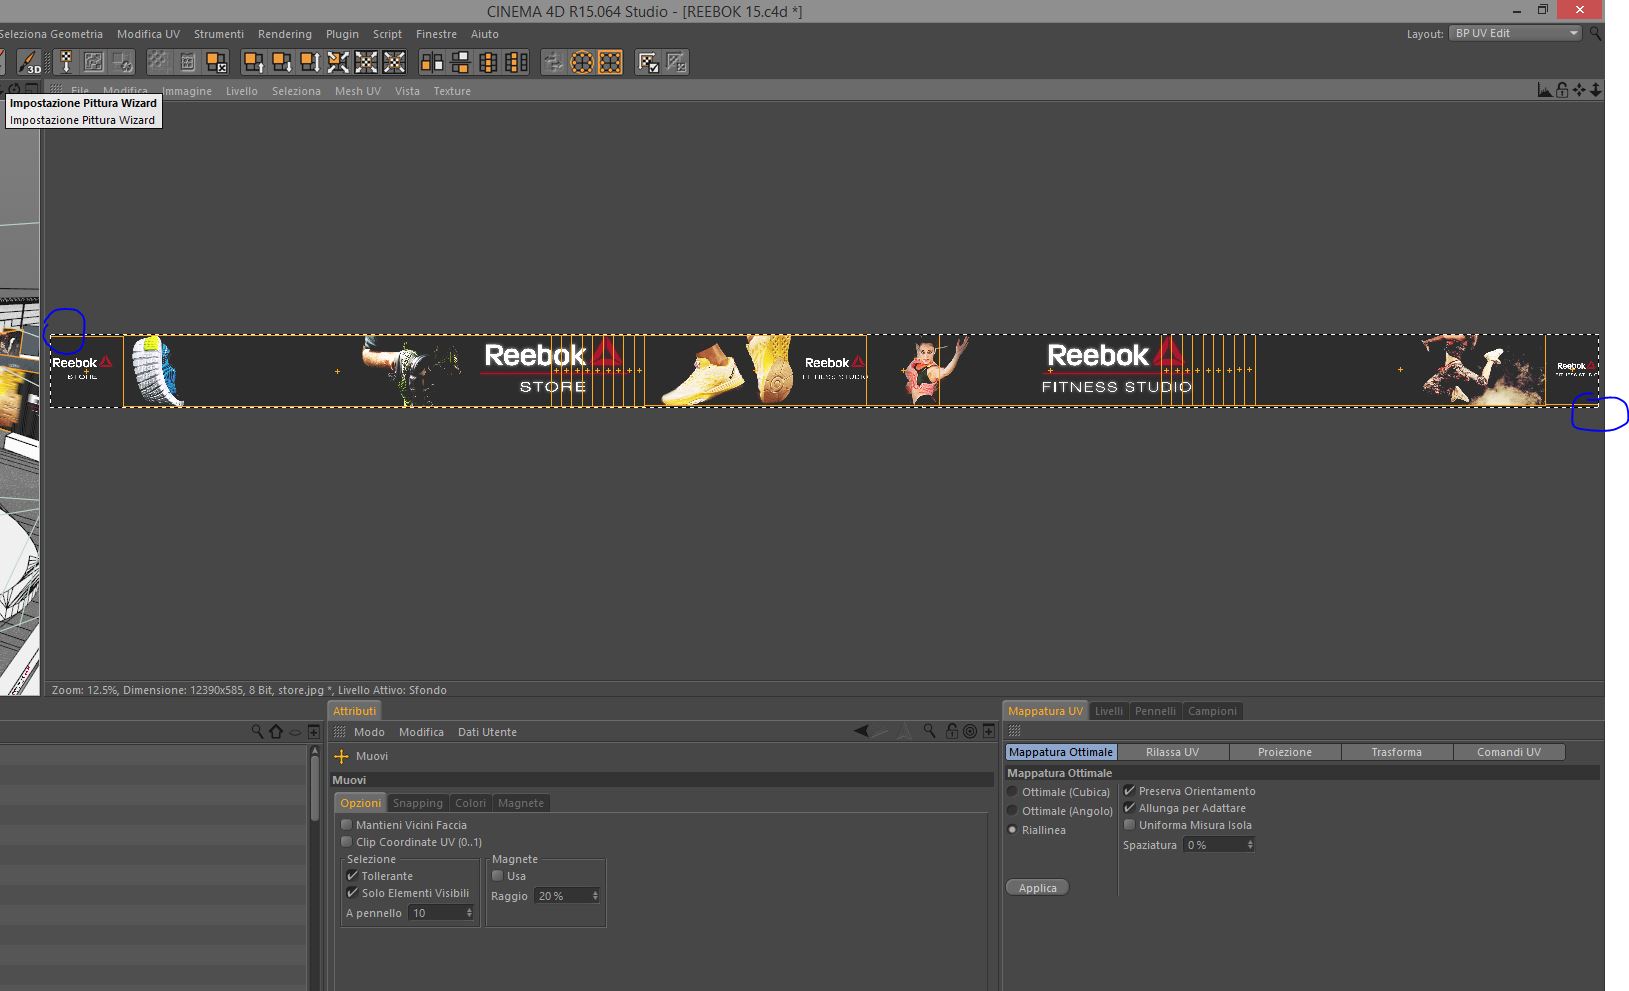Image resolution: width=1629 pixels, height=991 pixels.
Task: Click the magnifier icon in Attributi panel
Action: pyautogui.click(x=929, y=731)
